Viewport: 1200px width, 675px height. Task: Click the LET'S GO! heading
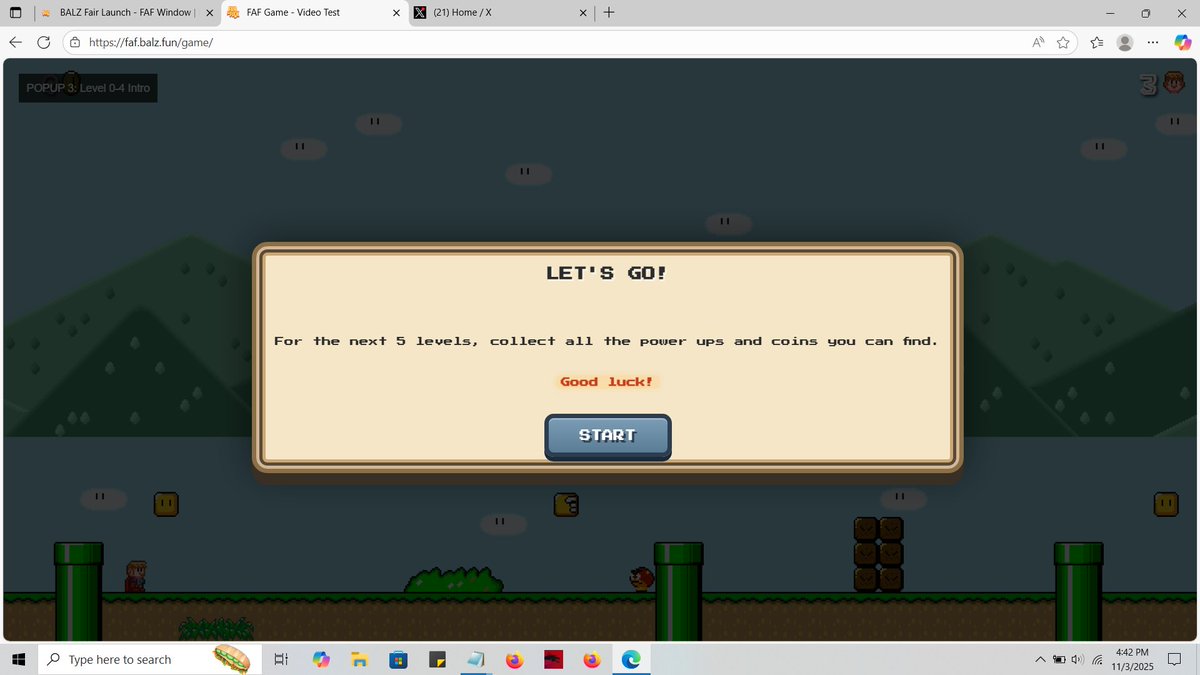click(x=606, y=272)
